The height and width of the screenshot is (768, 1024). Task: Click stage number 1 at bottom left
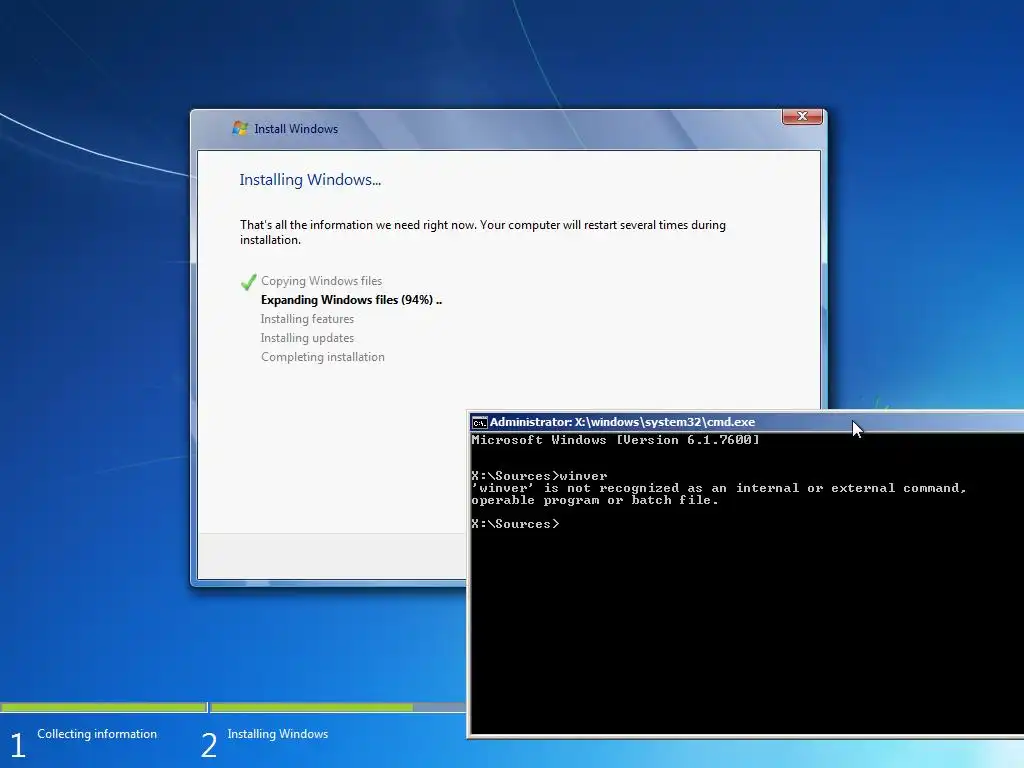click(18, 745)
